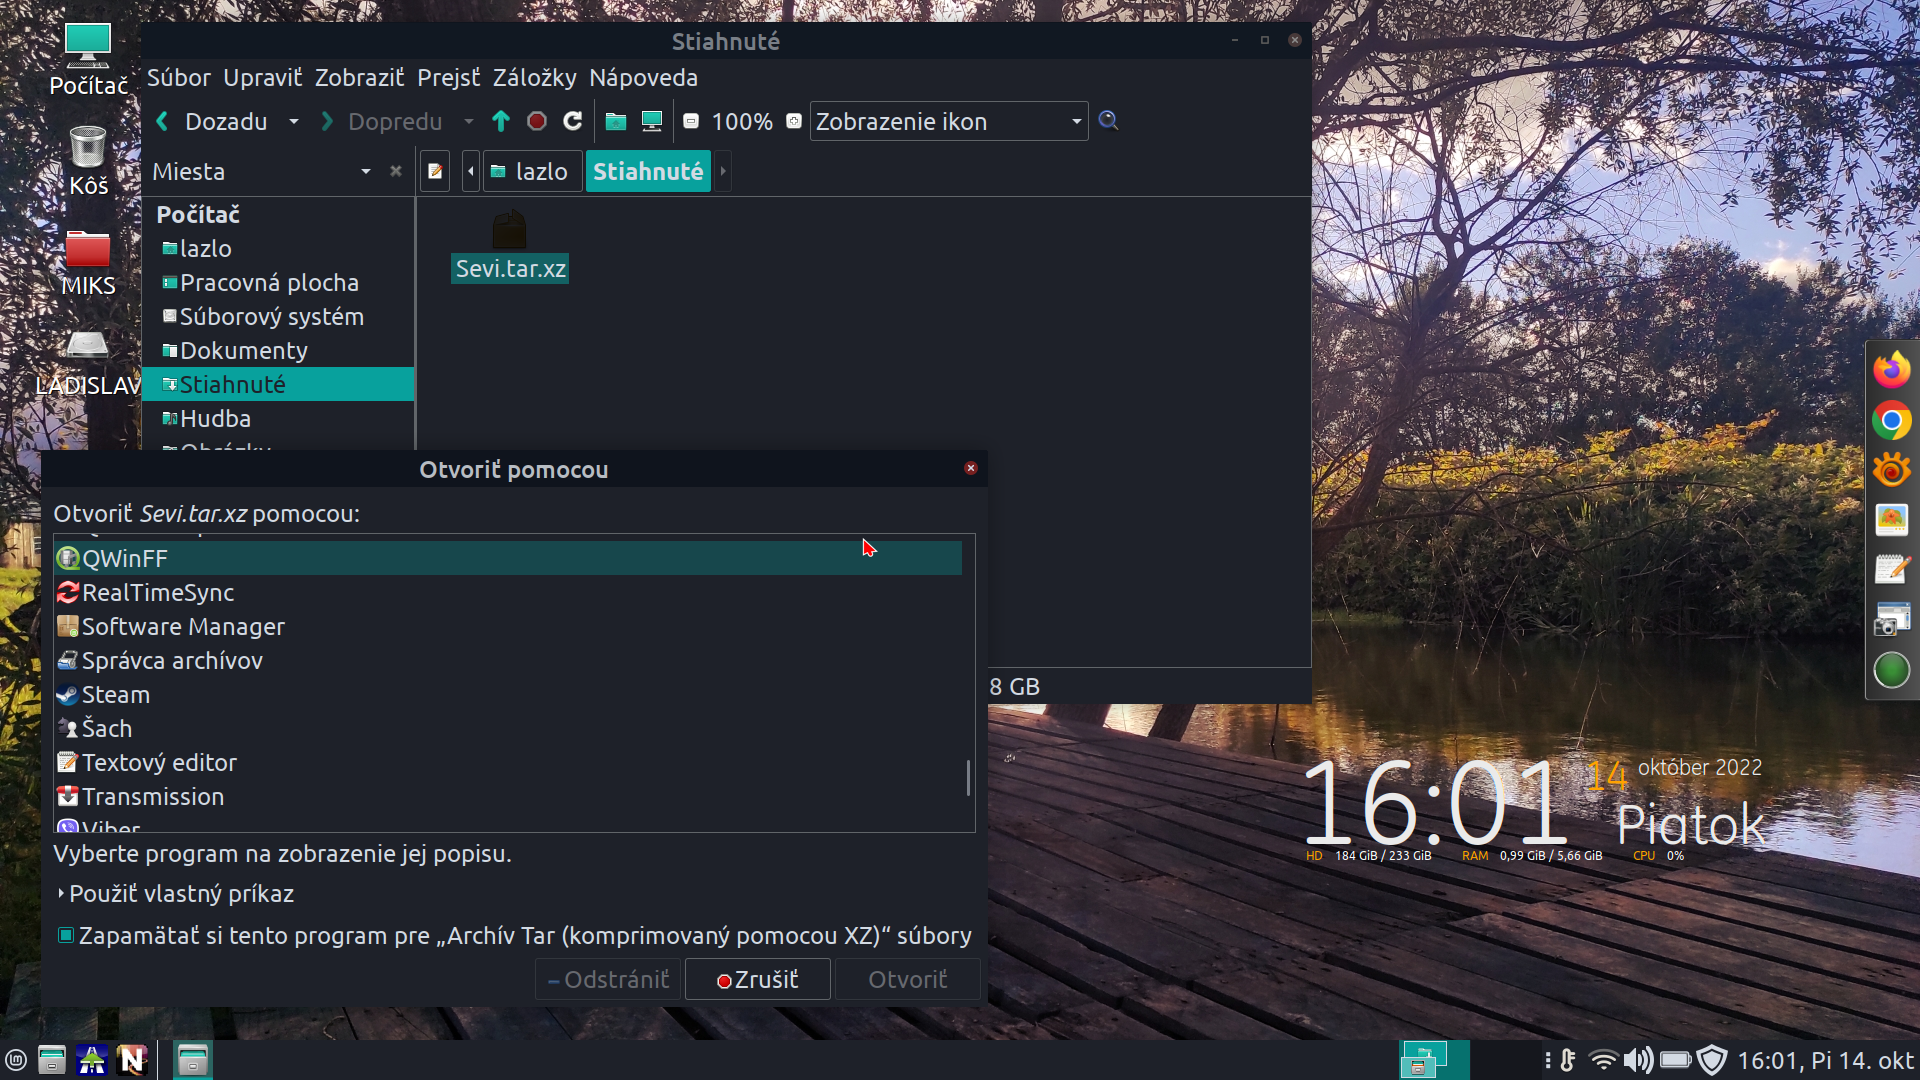Viewport: 1920px width, 1080px height.
Task: Launch Firefox from the side dock
Action: (1891, 370)
